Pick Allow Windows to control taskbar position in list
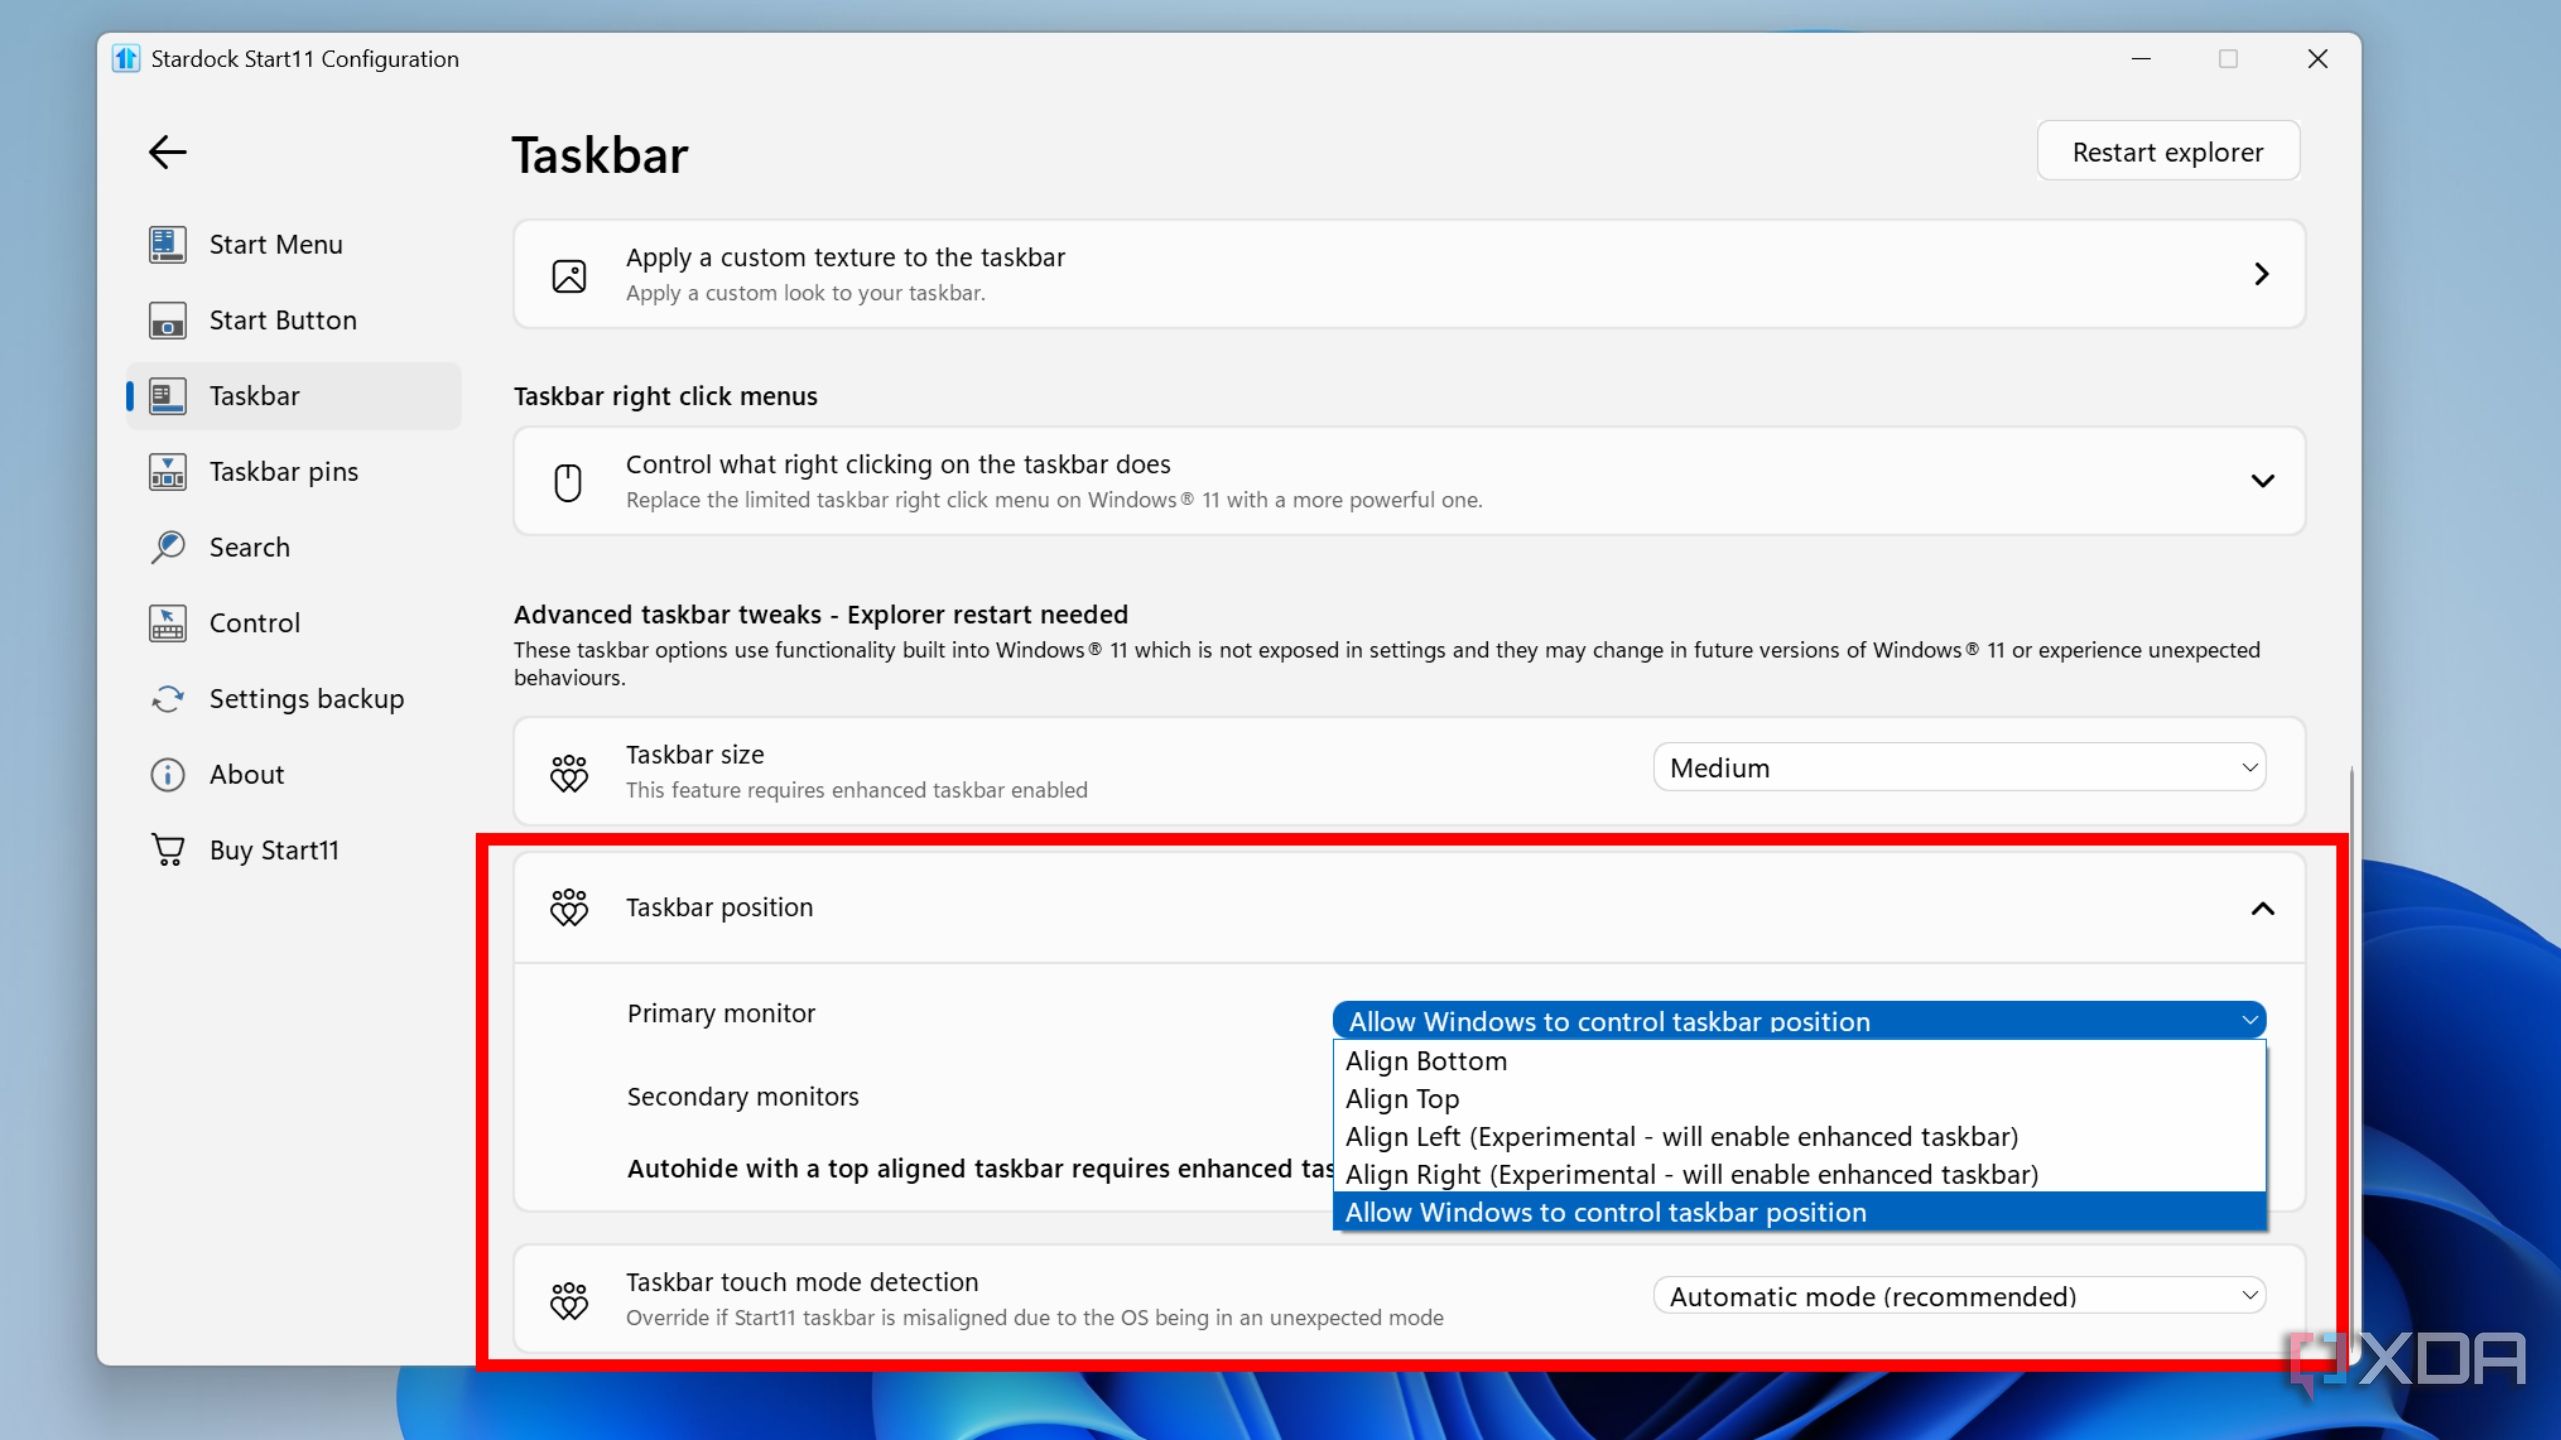 pyautogui.click(x=1799, y=1212)
